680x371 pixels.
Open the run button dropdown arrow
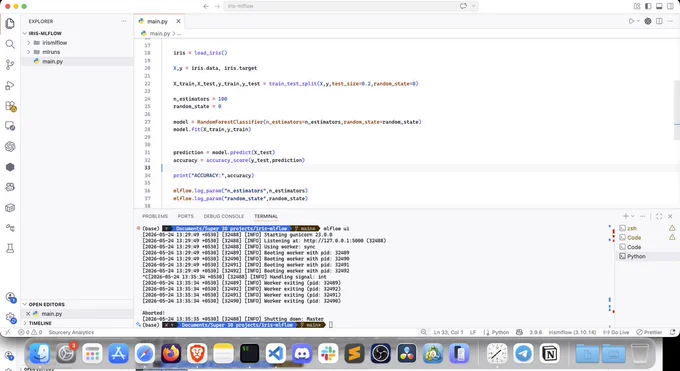pyautogui.click(x=638, y=21)
